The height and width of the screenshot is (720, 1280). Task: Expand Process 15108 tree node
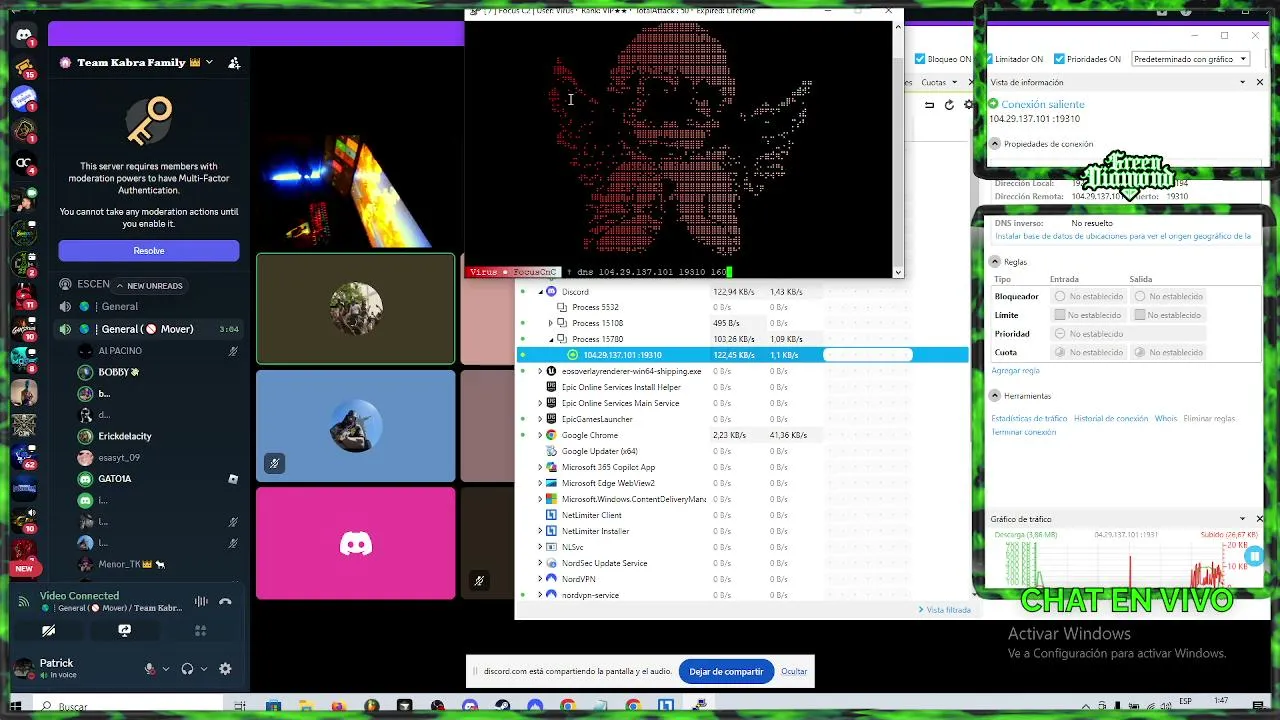tap(551, 324)
